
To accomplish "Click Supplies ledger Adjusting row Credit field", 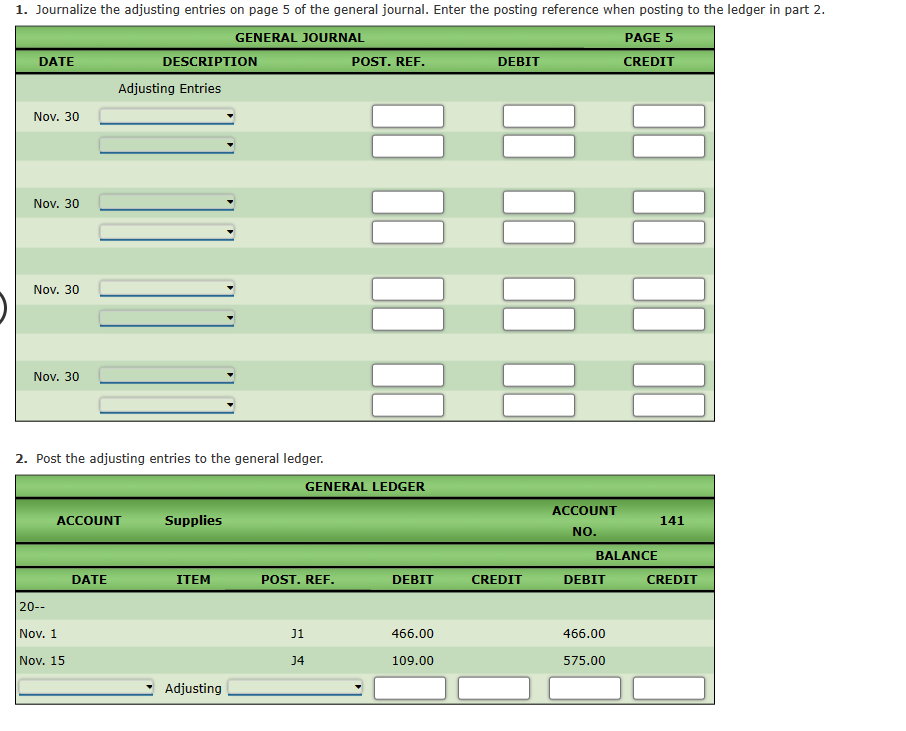I will tap(494, 688).
